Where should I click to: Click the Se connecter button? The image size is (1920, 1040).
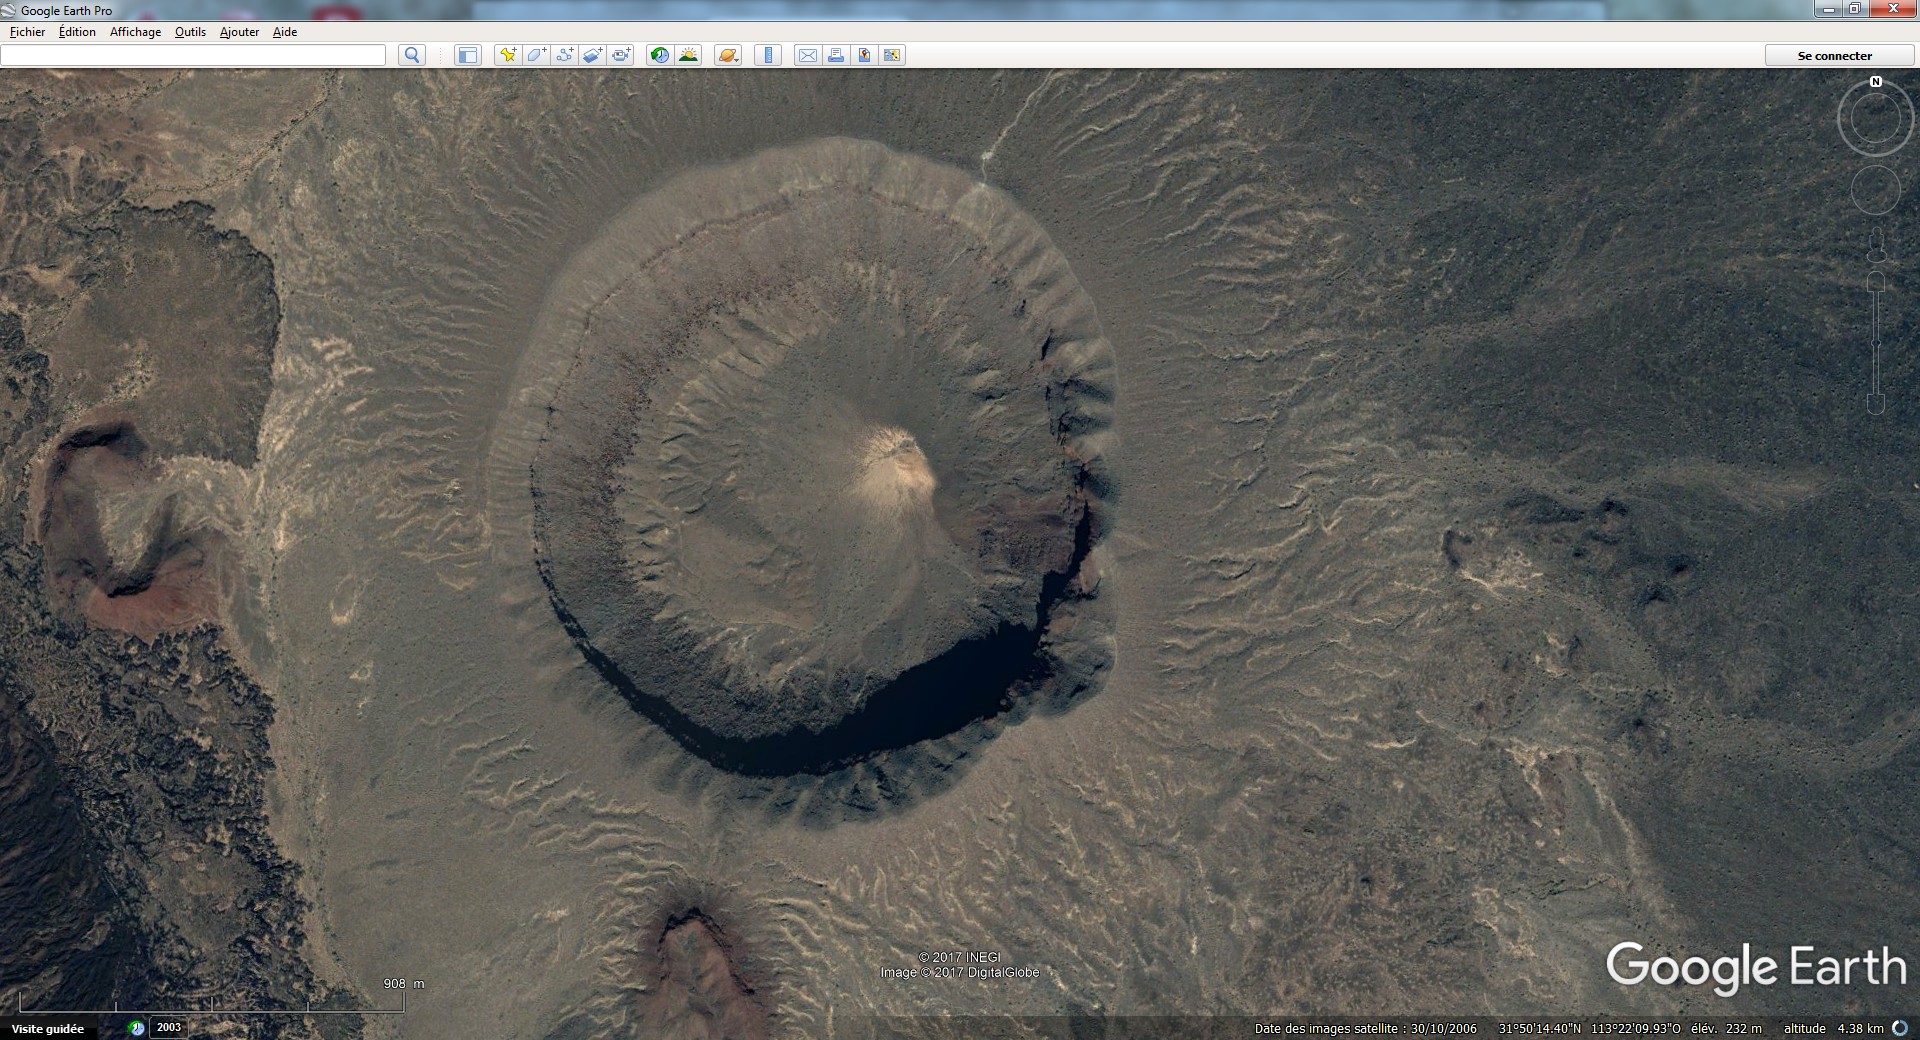click(1834, 56)
